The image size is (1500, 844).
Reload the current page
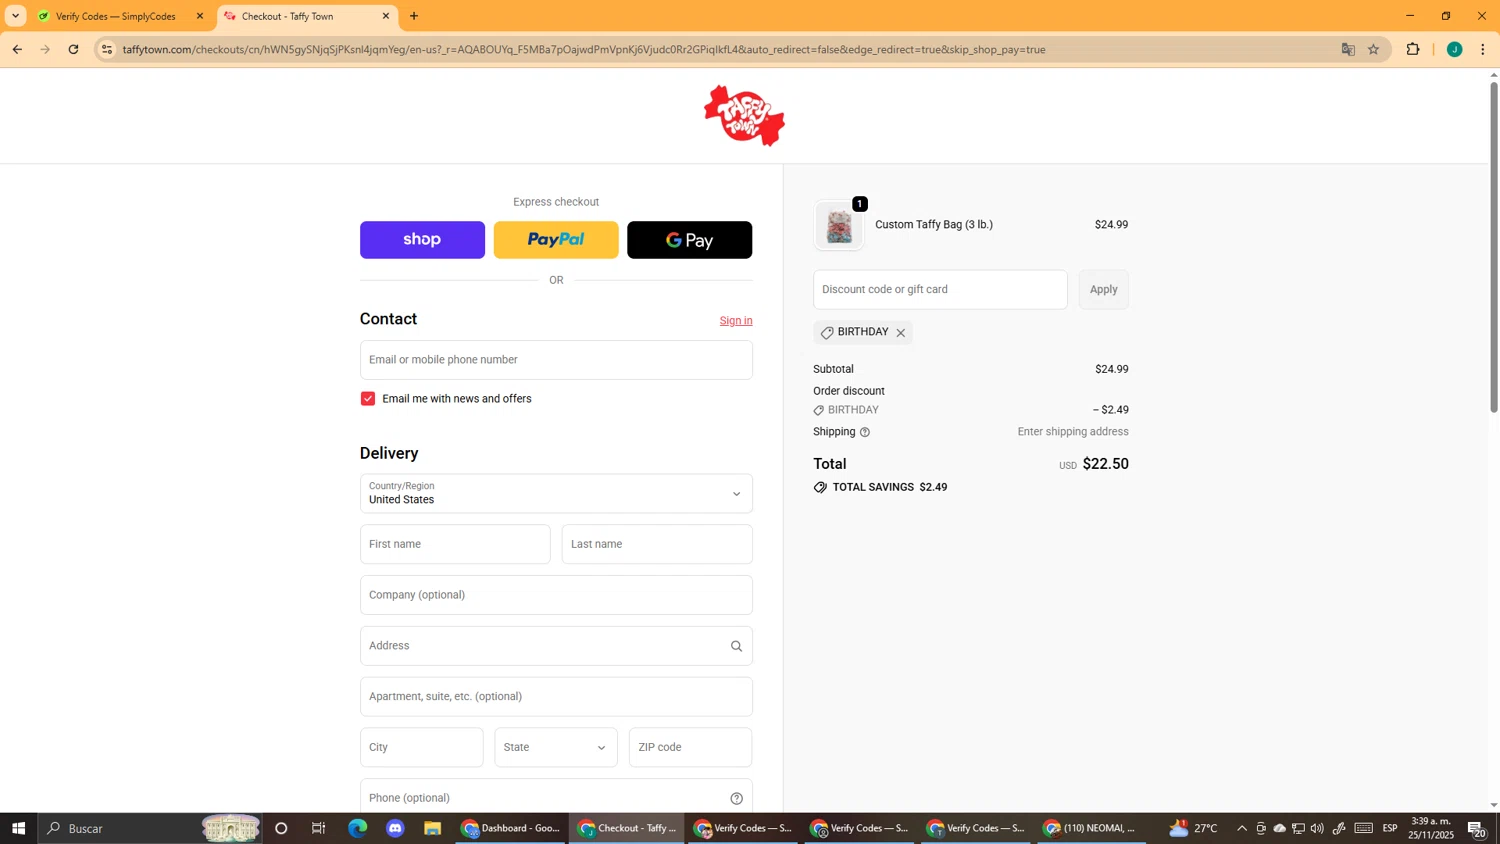click(73, 49)
